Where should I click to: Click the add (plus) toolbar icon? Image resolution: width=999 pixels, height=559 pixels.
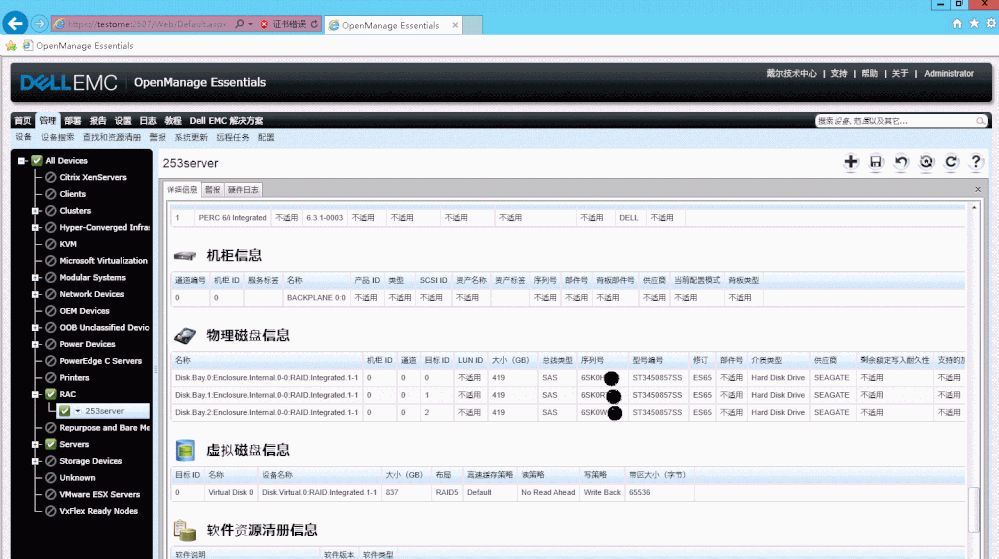coord(851,162)
